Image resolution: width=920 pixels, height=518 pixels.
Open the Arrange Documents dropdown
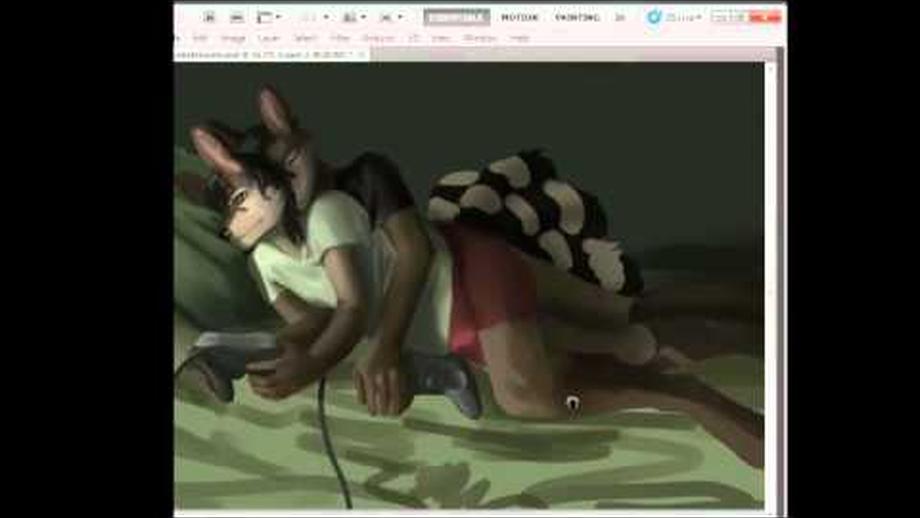click(354, 18)
